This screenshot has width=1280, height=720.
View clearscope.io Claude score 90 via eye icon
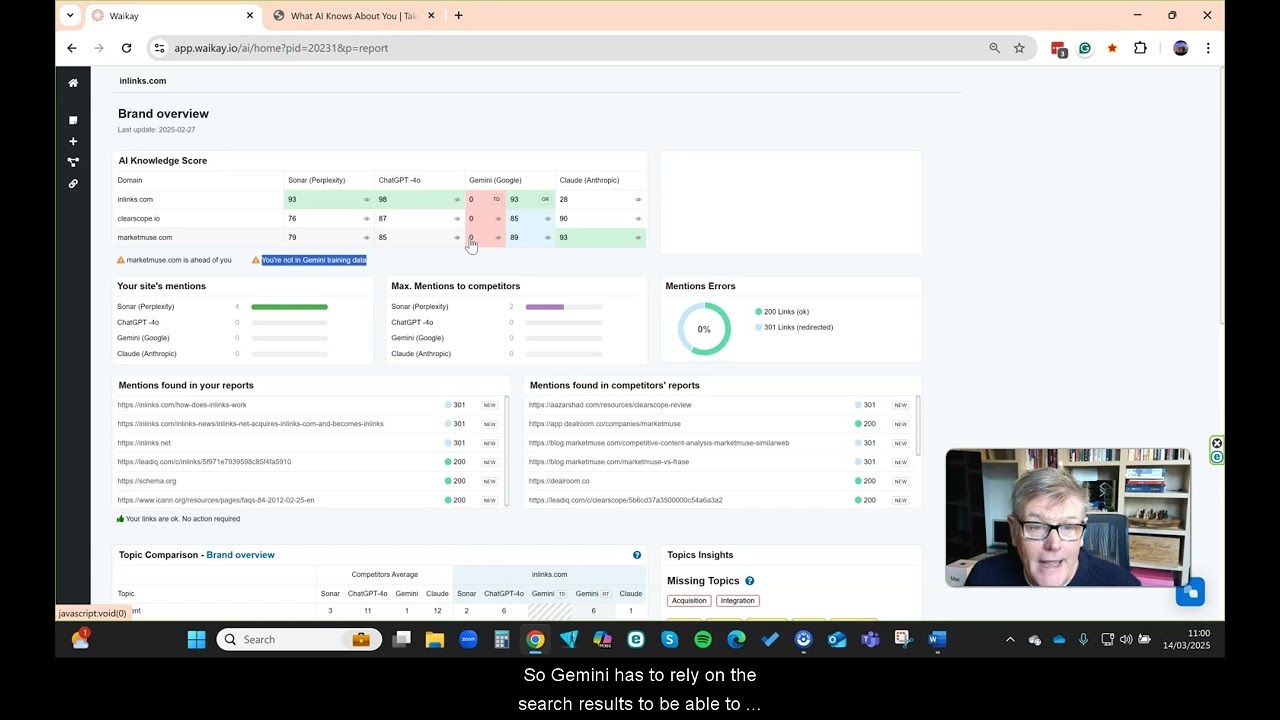pos(638,219)
